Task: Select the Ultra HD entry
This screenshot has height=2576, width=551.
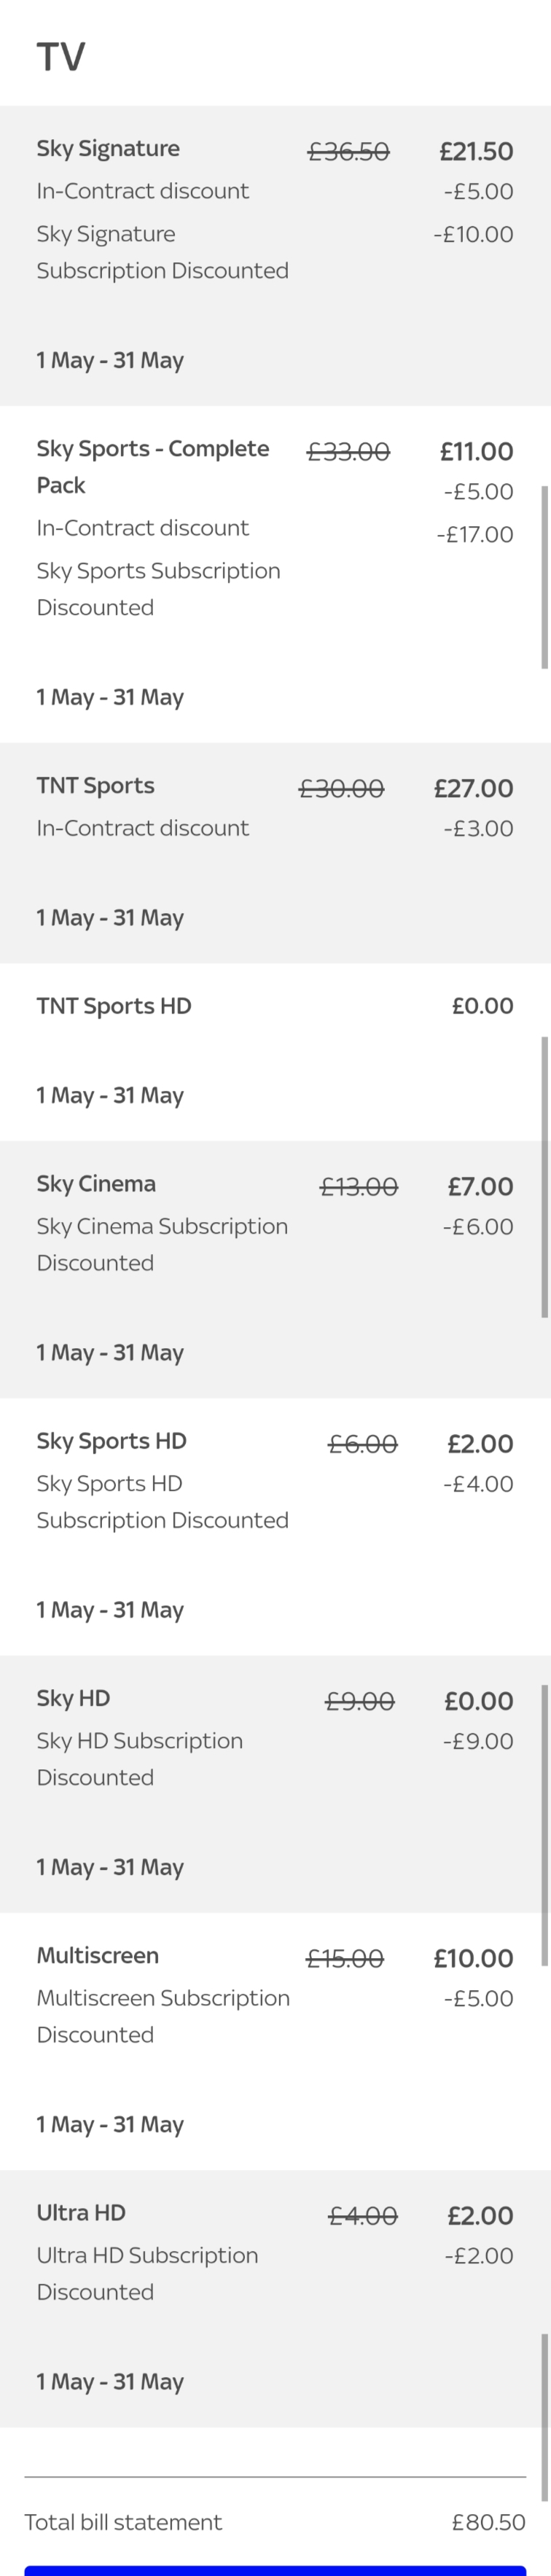Action: point(275,2298)
